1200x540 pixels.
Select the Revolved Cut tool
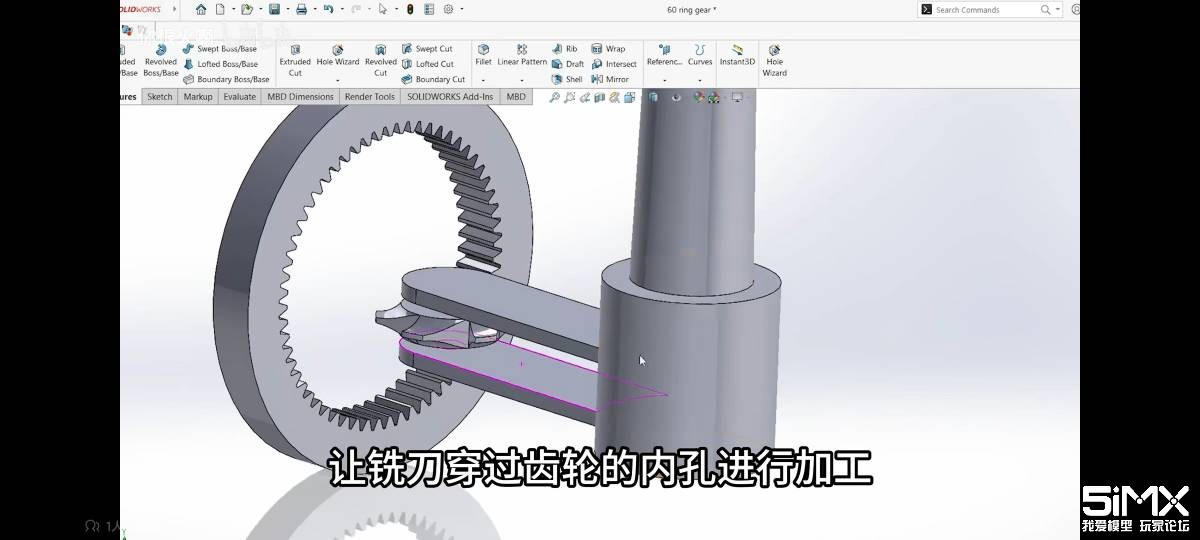(380, 60)
